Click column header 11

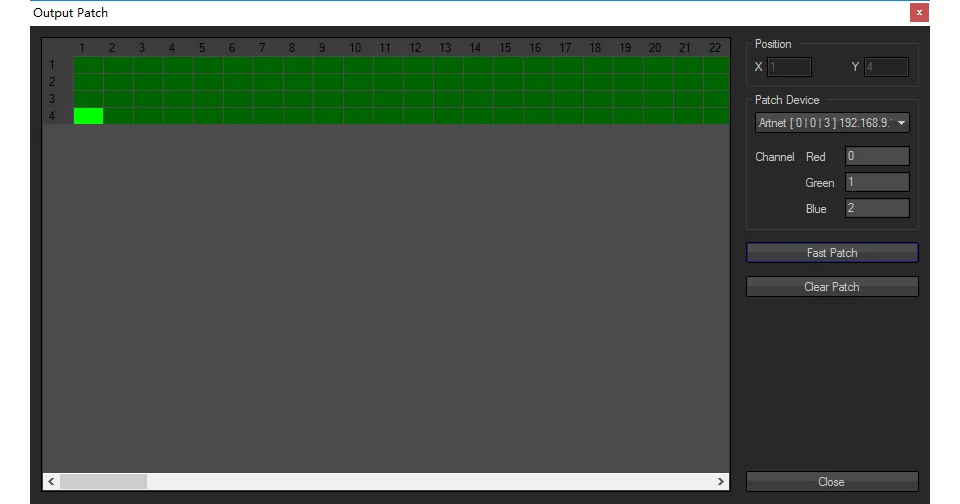coord(384,48)
